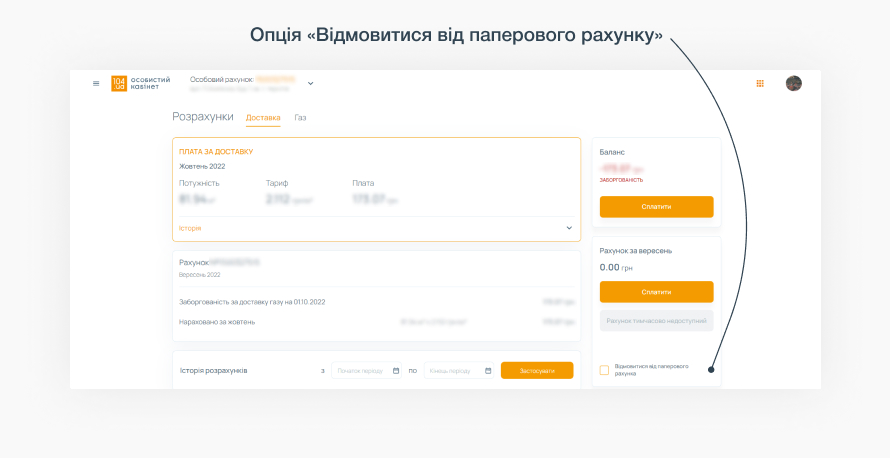
Task: Click the ПЛАТА ЗА ДОСТАВКУ card heading
Action: [x=216, y=152]
